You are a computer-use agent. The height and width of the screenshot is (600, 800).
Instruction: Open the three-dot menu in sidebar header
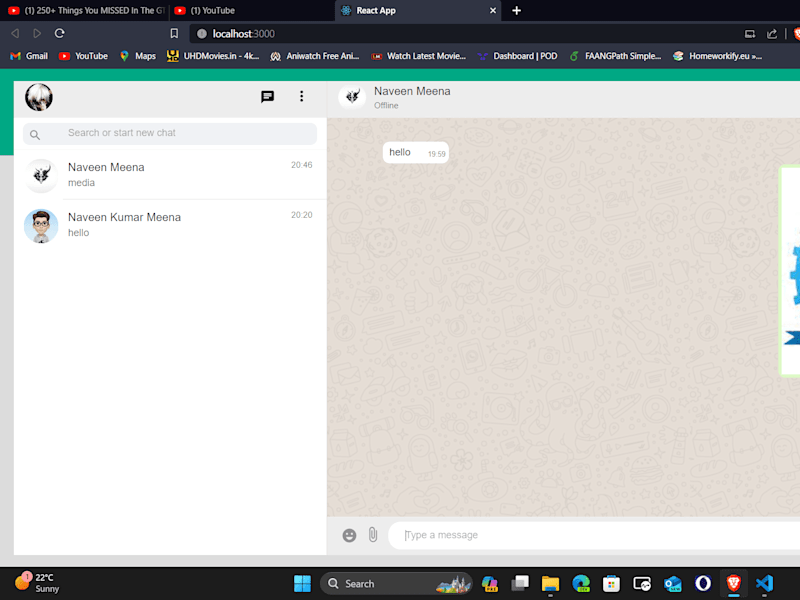302,96
